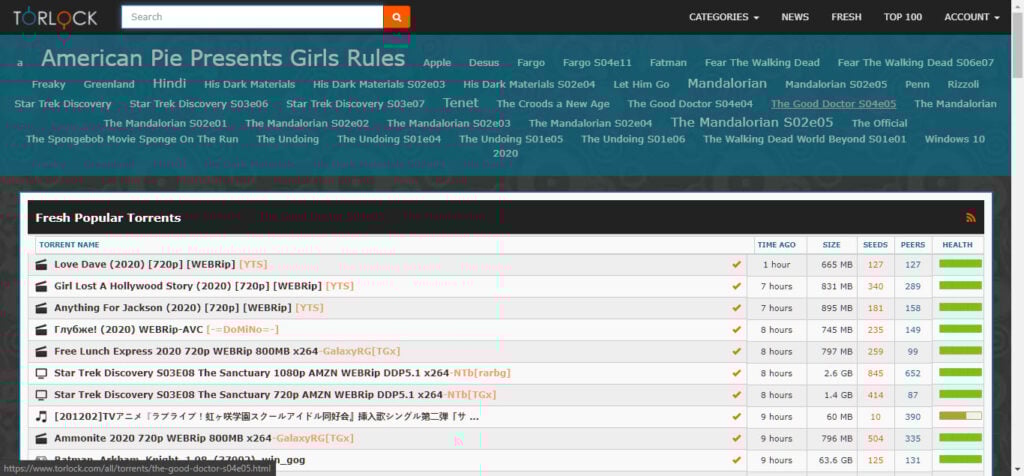Open the Tenet tag link
The image size is (1024, 476).
click(460, 103)
